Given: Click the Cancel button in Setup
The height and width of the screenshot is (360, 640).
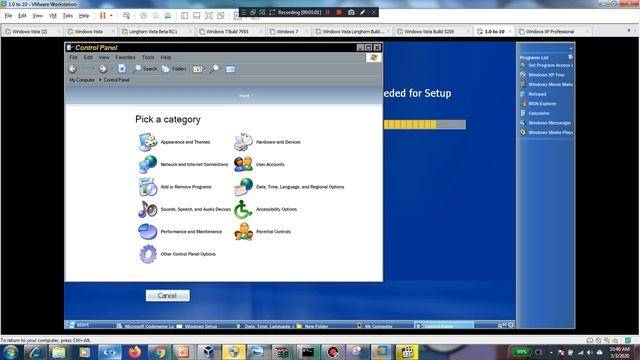Looking at the screenshot, I should tap(167, 296).
